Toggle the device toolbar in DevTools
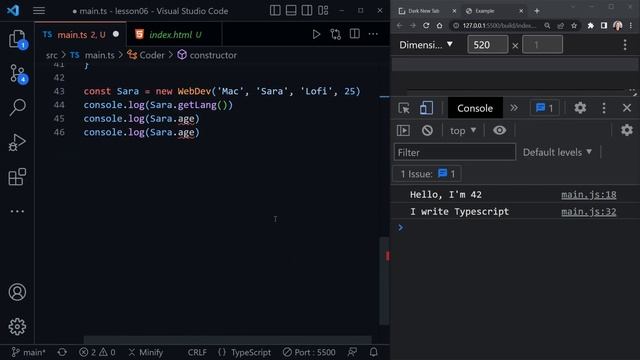 (426, 108)
